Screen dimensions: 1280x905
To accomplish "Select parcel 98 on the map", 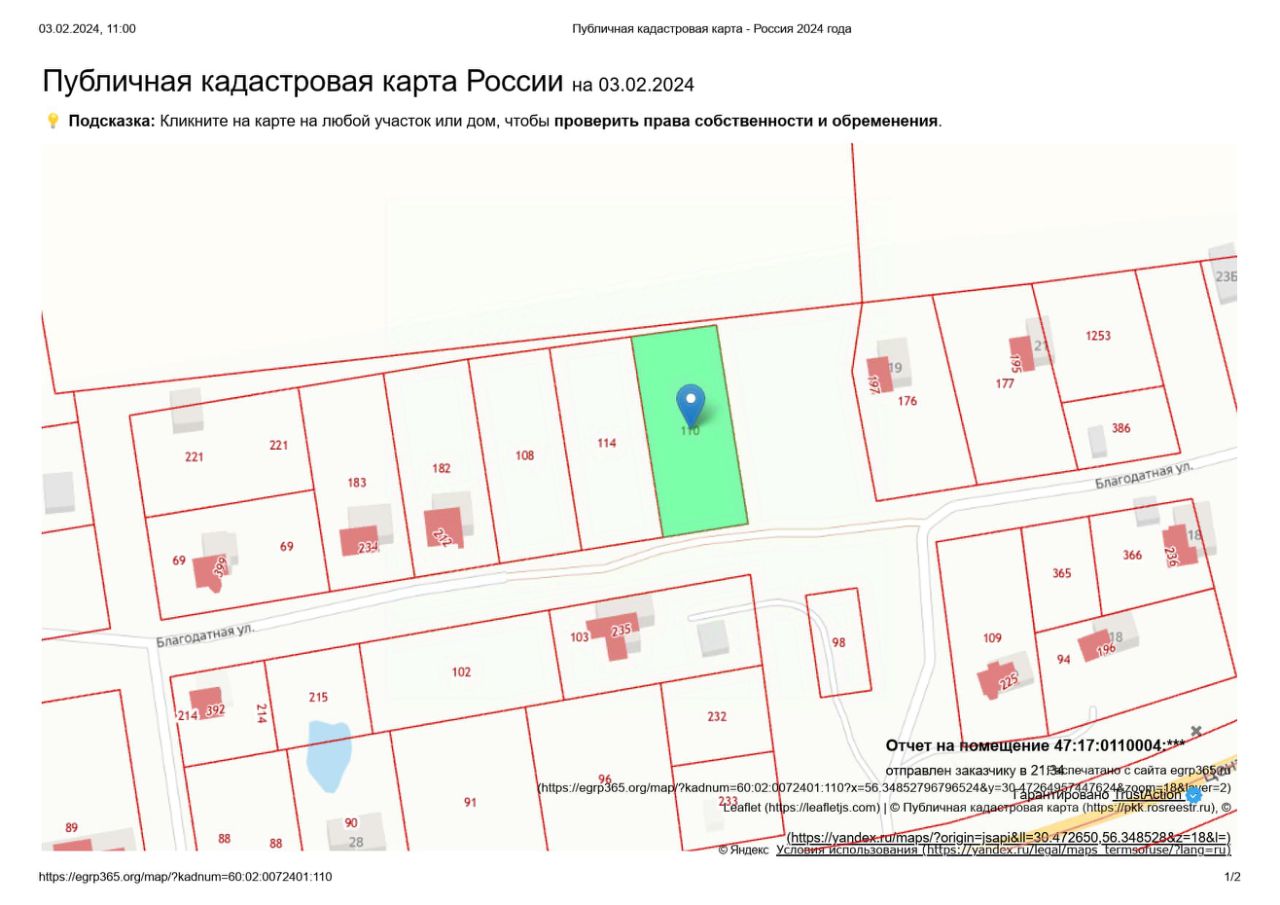I will 838,643.
